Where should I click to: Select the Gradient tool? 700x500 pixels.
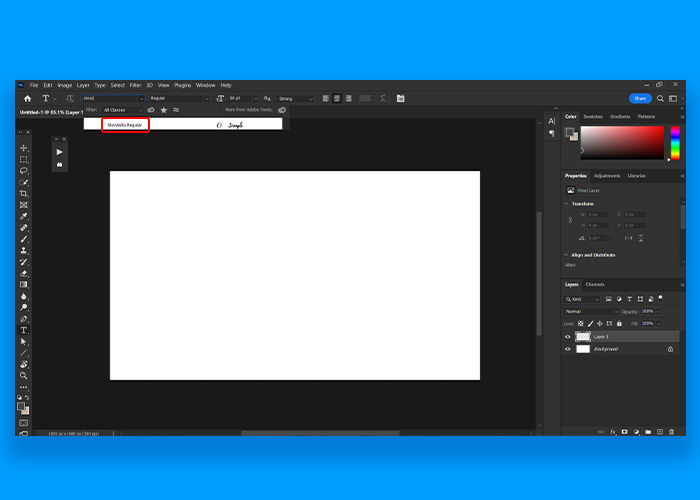pos(24,284)
